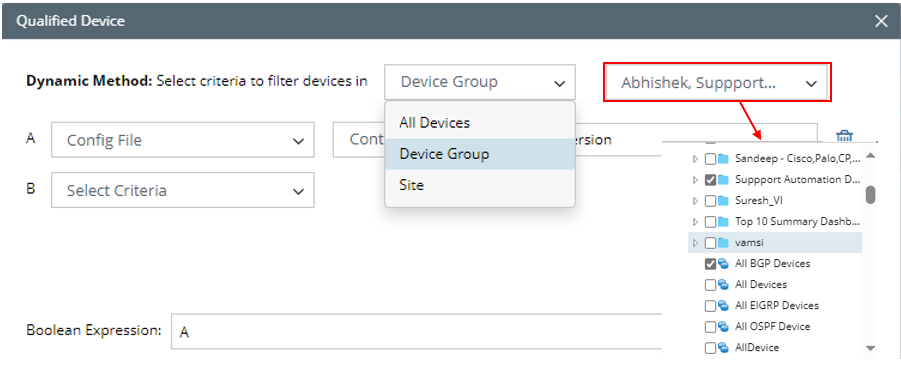Click the All OSPF Device group icon
Image resolution: width=901 pixels, height=376 pixels.
coord(723,327)
